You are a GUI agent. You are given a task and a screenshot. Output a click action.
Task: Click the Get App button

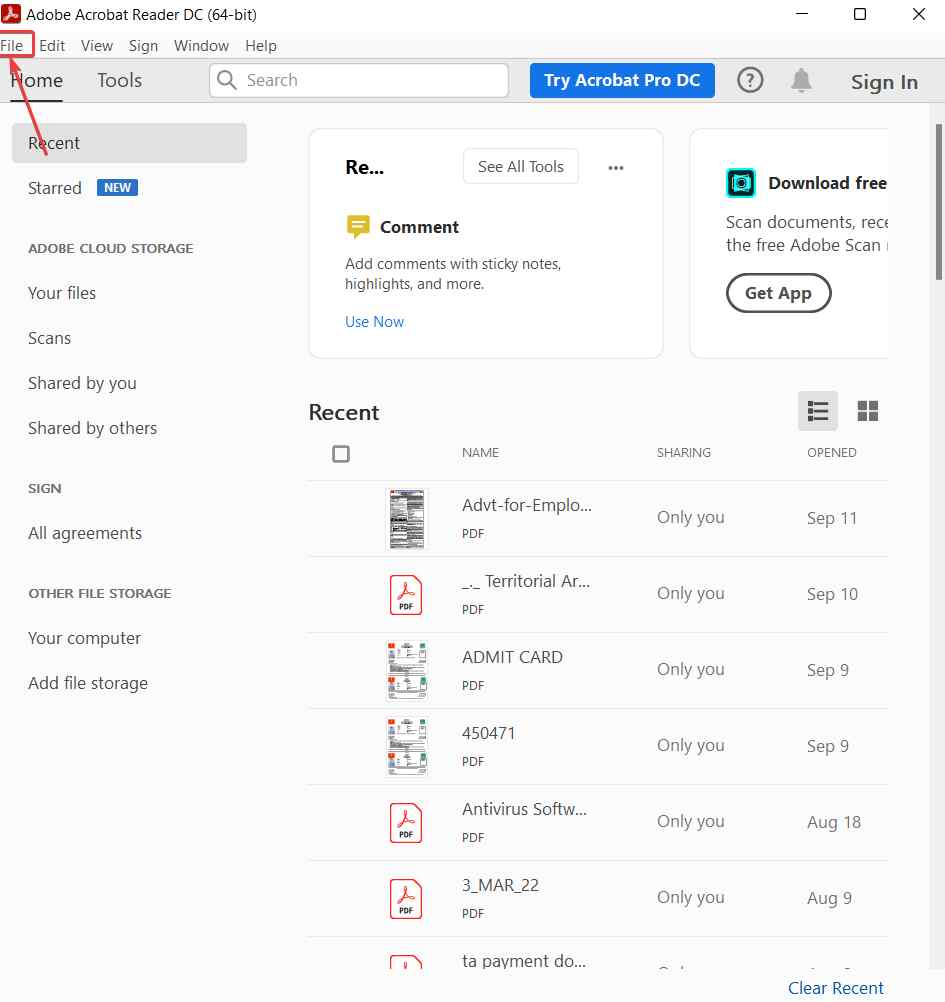click(x=778, y=293)
